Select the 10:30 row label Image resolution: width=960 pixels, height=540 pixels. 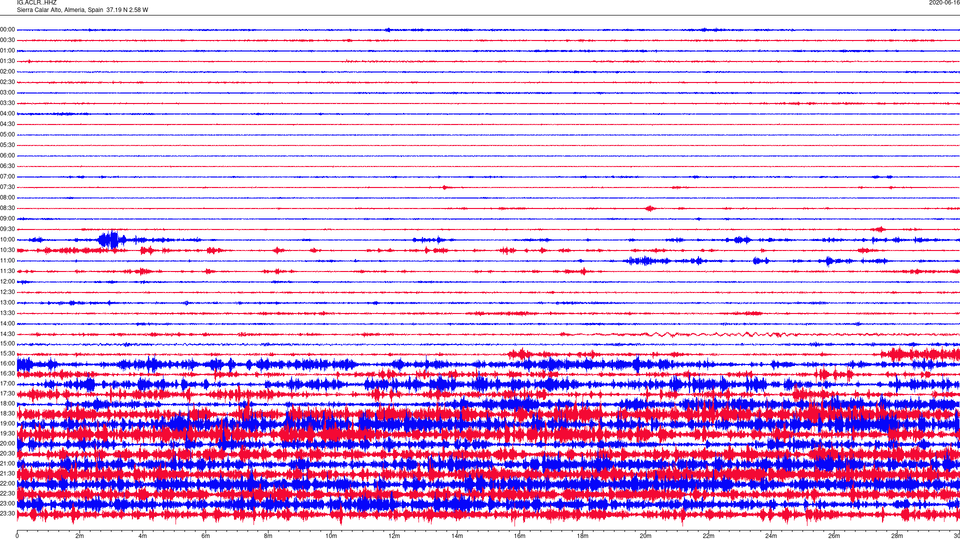pyautogui.click(x=7, y=250)
